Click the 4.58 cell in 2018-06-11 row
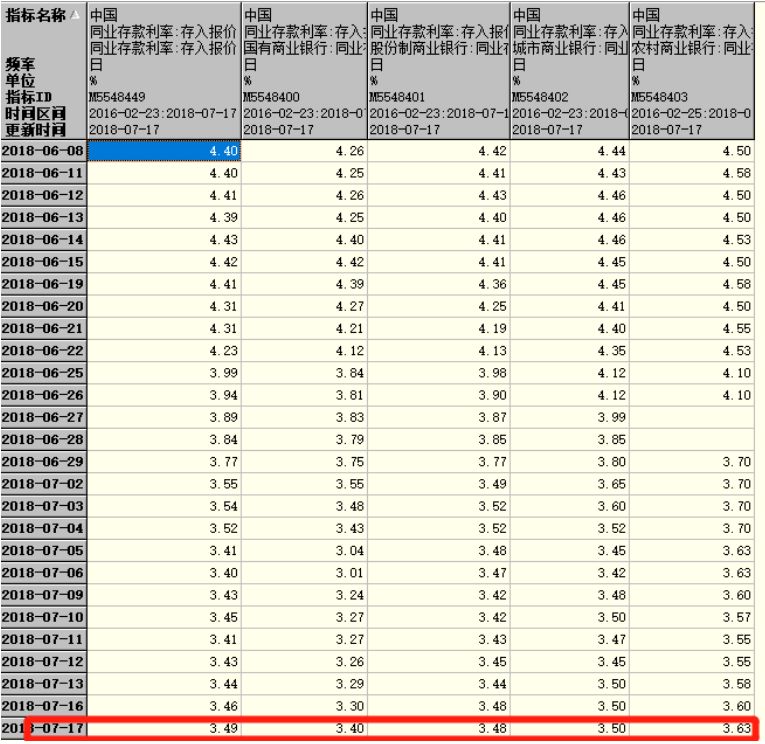Viewport: 765px width, 744px height. pyautogui.click(x=692, y=173)
